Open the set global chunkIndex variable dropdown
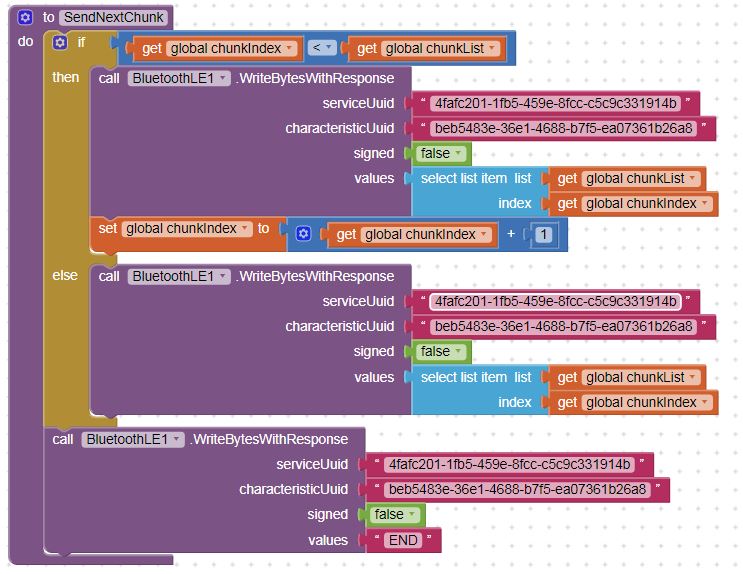The image size is (743, 574). (x=187, y=228)
